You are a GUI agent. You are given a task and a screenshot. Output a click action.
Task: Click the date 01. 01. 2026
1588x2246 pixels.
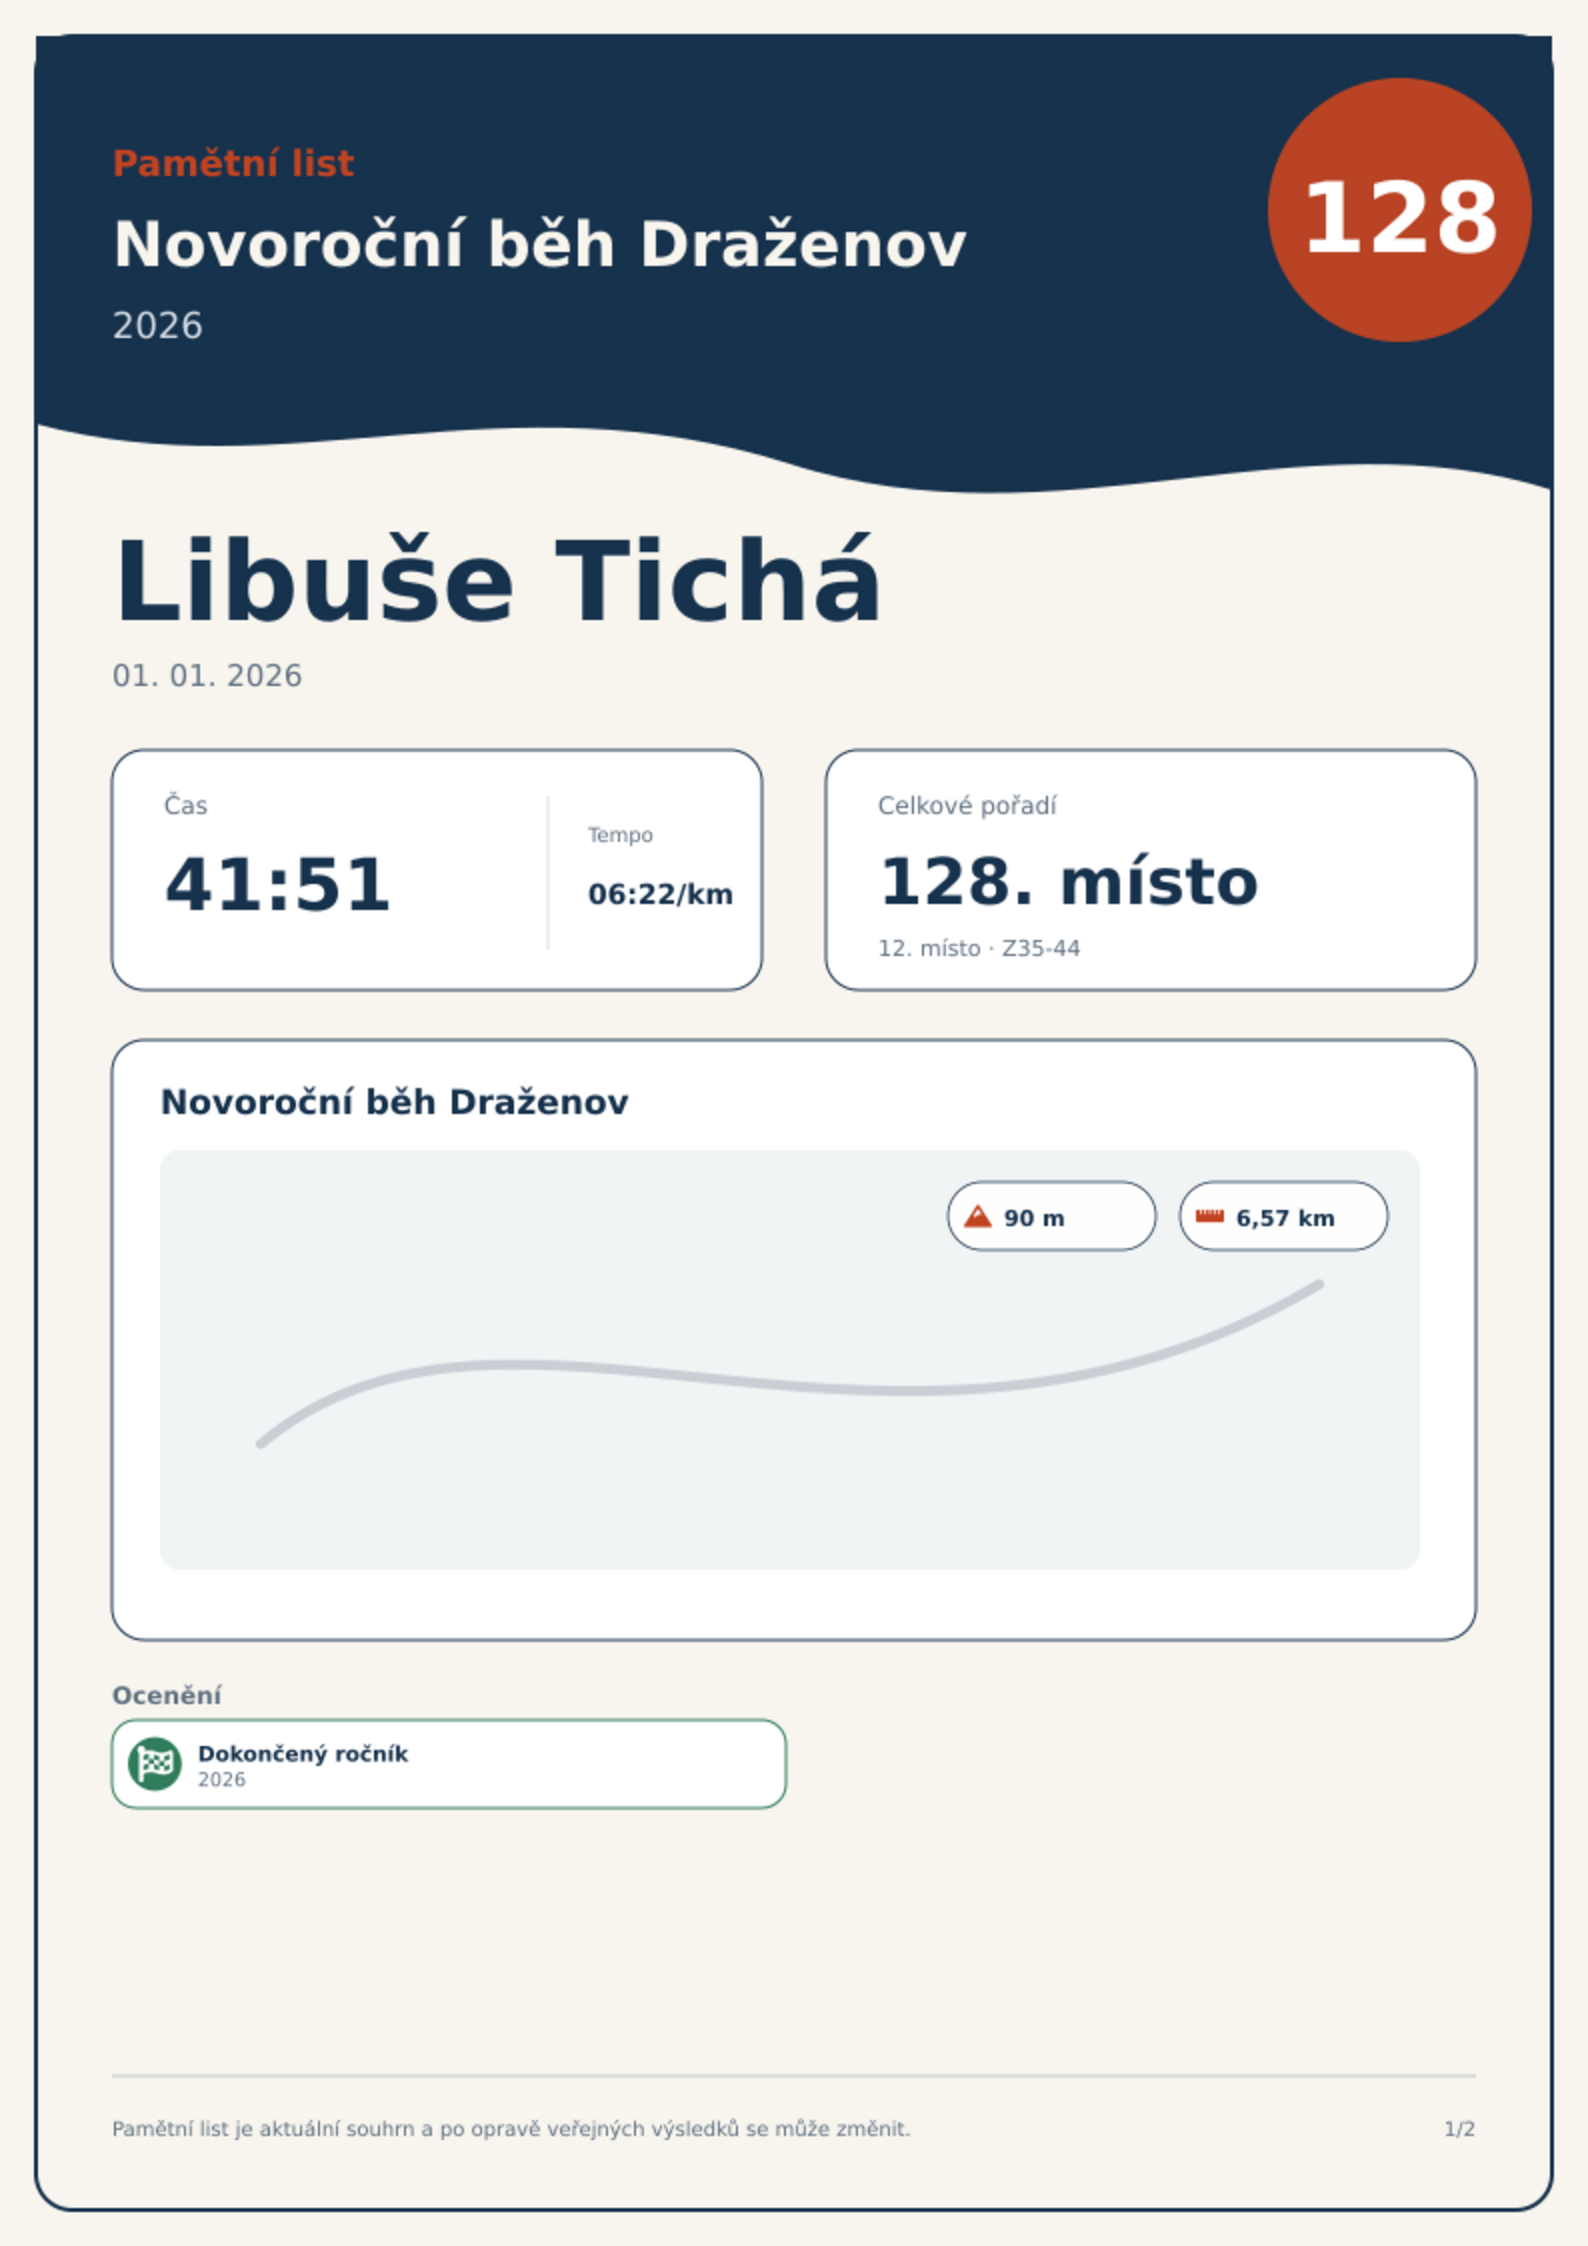click(207, 676)
